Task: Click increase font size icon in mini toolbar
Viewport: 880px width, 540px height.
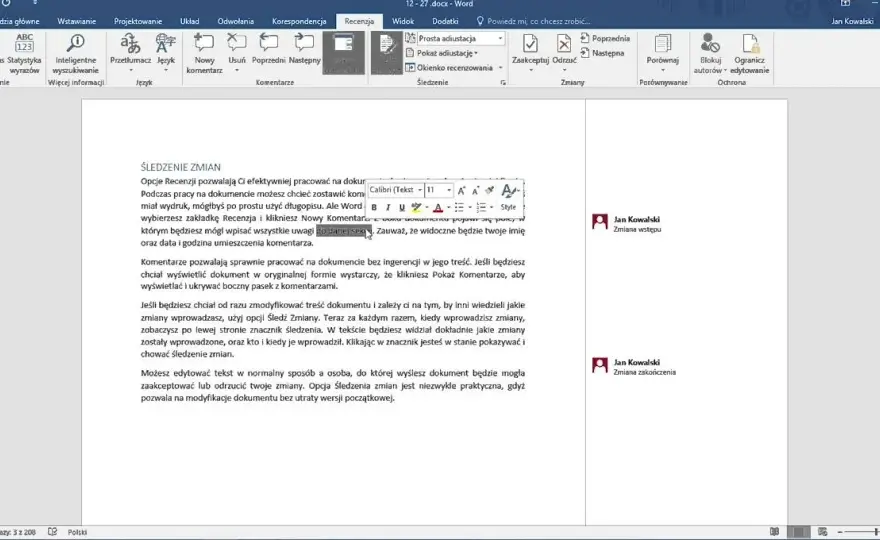Action: [x=461, y=190]
